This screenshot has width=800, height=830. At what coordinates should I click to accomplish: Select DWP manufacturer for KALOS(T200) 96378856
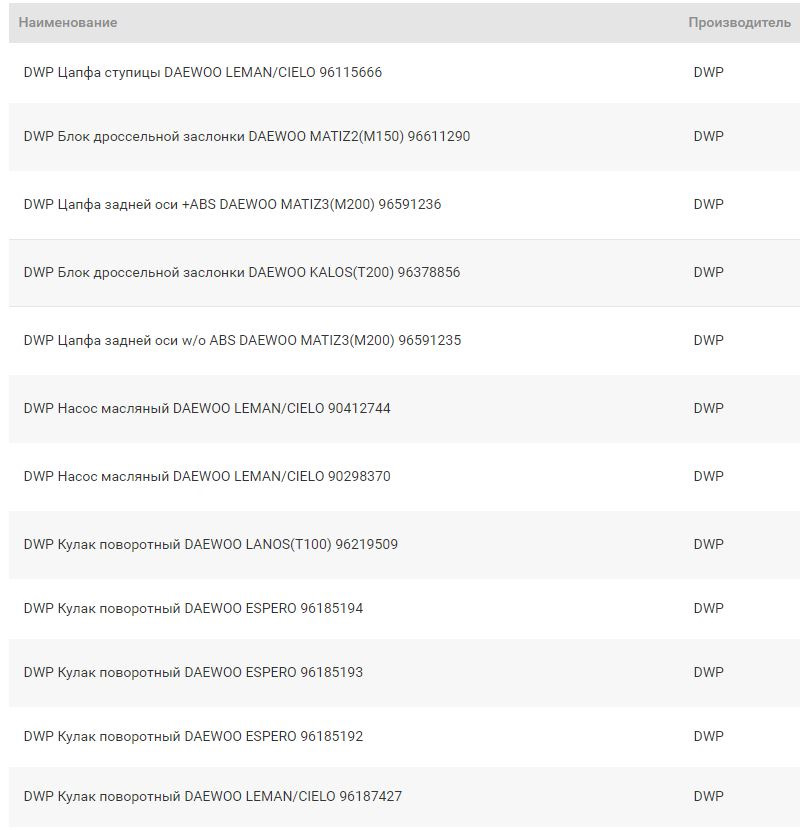(x=708, y=272)
